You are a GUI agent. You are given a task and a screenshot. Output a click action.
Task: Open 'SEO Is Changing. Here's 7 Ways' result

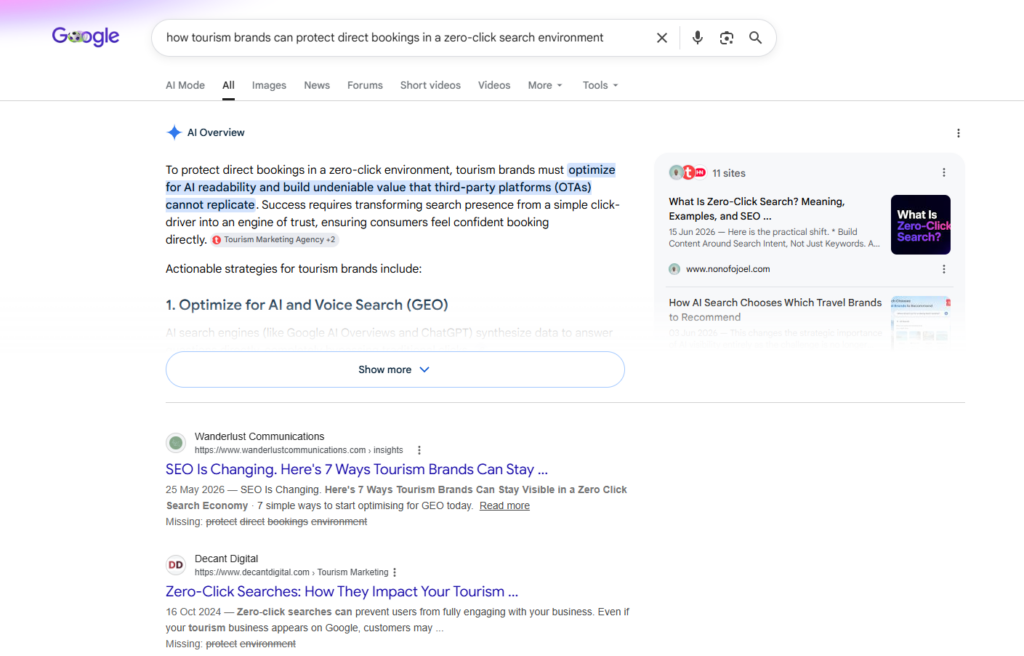click(x=357, y=469)
